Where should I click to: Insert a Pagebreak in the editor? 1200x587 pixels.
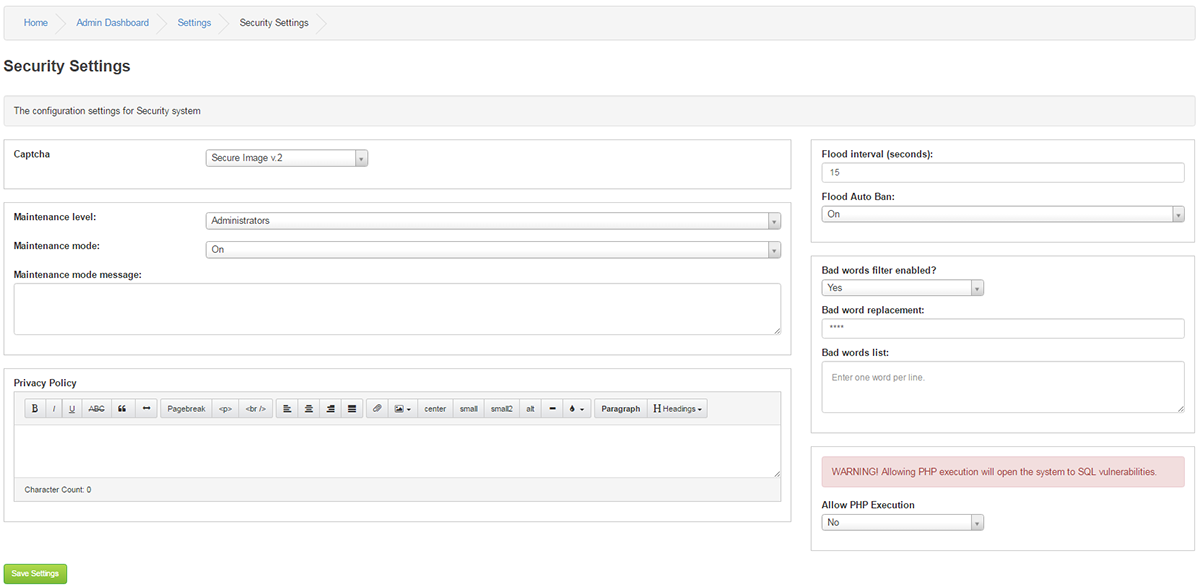pos(186,408)
